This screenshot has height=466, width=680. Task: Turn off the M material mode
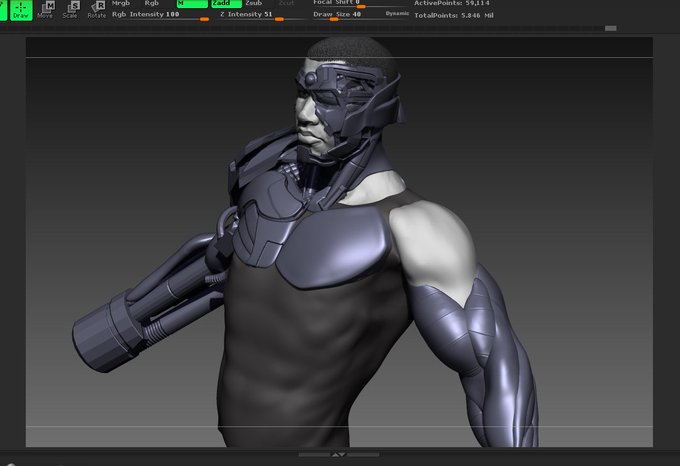192,3
